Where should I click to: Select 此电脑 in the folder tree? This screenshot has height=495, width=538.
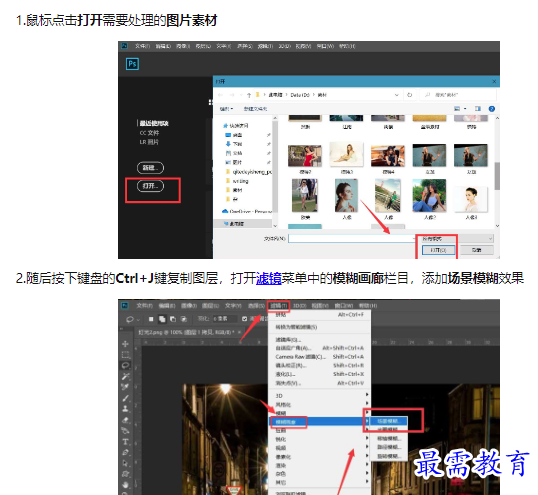click(x=234, y=224)
